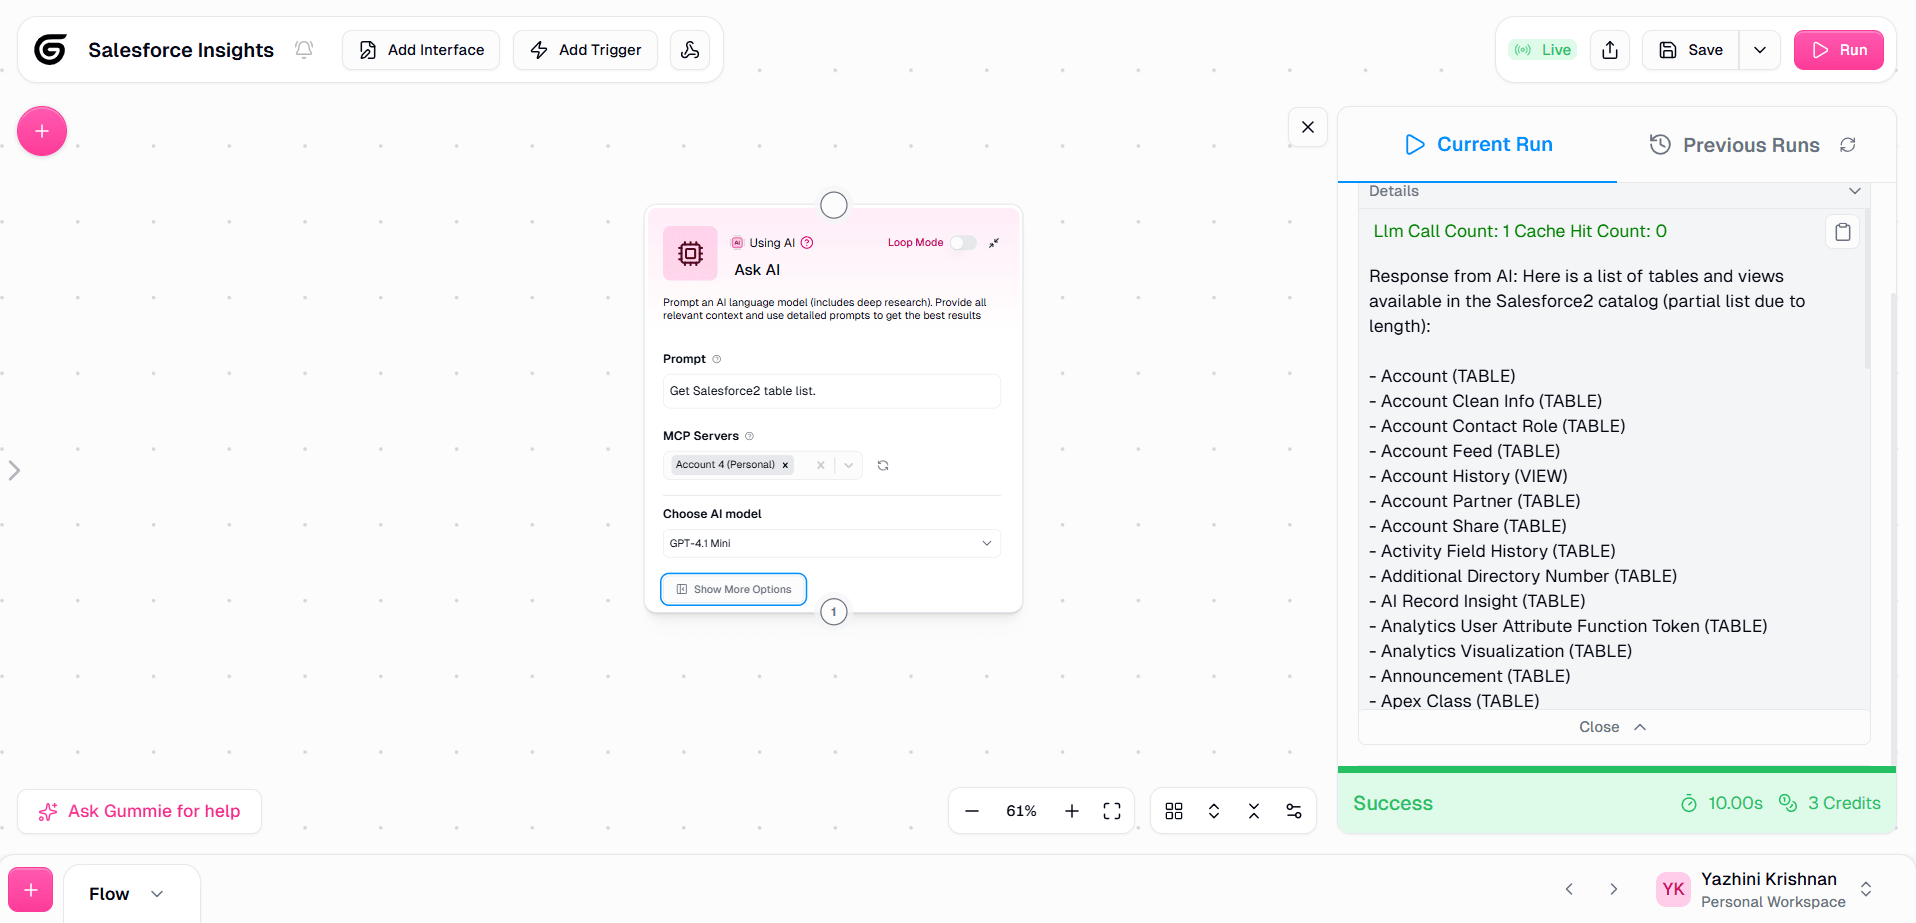Toggle the Loop Mode switch
This screenshot has width=1916, height=923.
962,243
